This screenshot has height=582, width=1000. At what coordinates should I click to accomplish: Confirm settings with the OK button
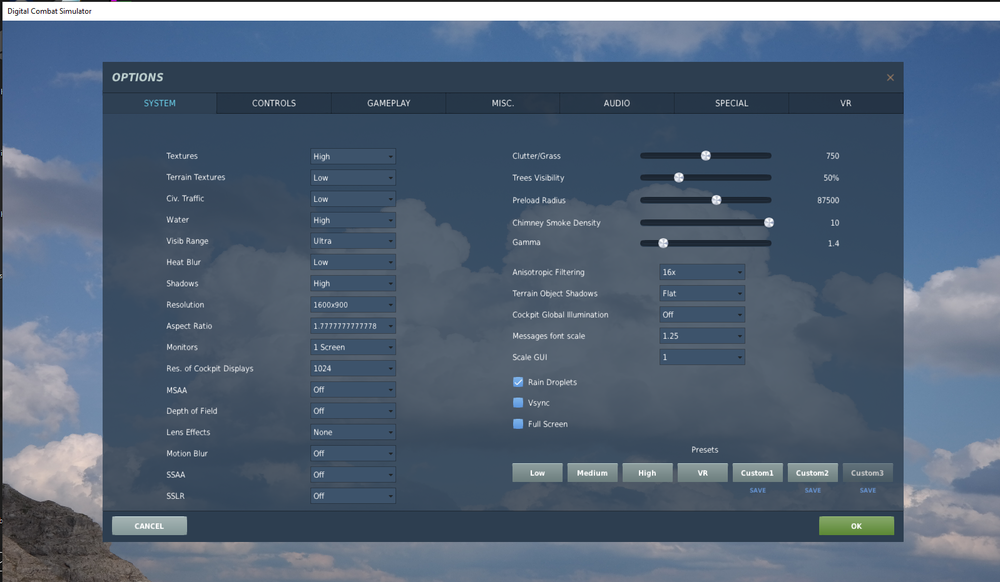(856, 525)
